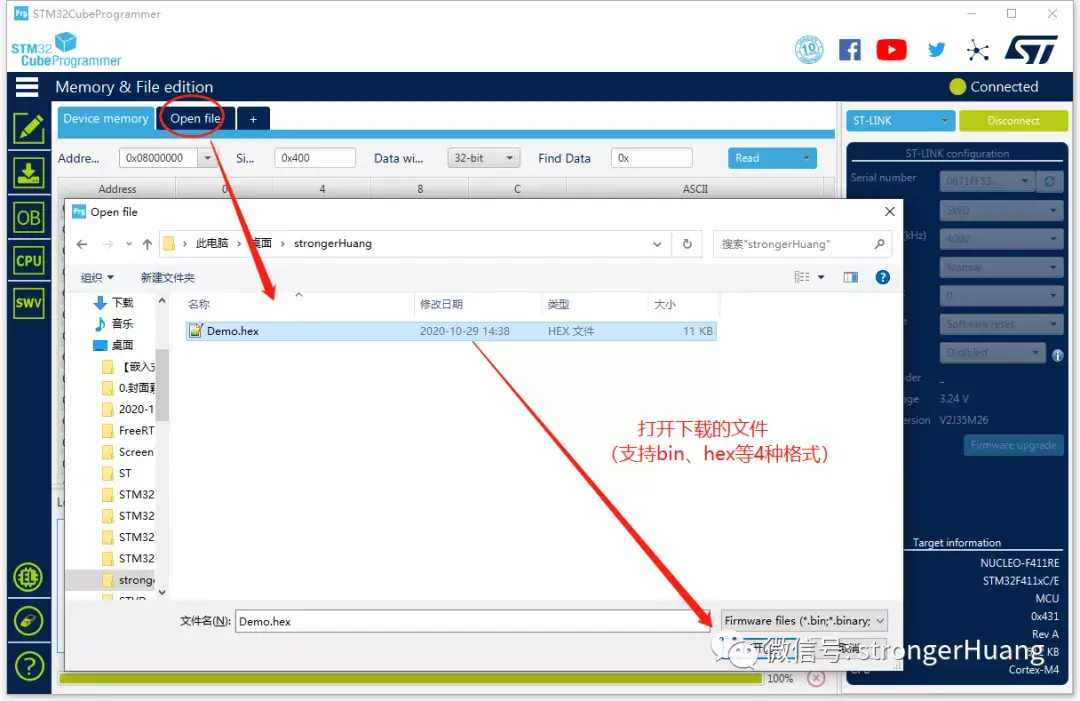Toggle the preview pane icon in dialog
Viewport: 1080px width, 701px height.
pyautogui.click(x=851, y=277)
